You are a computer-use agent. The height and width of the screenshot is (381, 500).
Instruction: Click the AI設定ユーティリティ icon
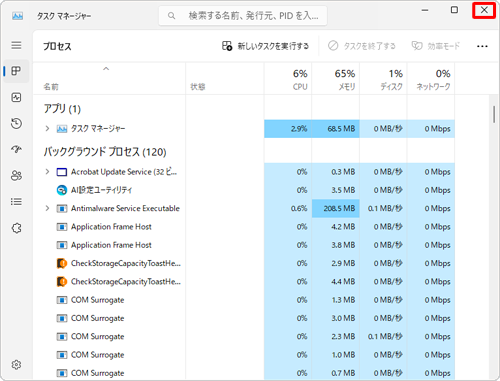62,190
